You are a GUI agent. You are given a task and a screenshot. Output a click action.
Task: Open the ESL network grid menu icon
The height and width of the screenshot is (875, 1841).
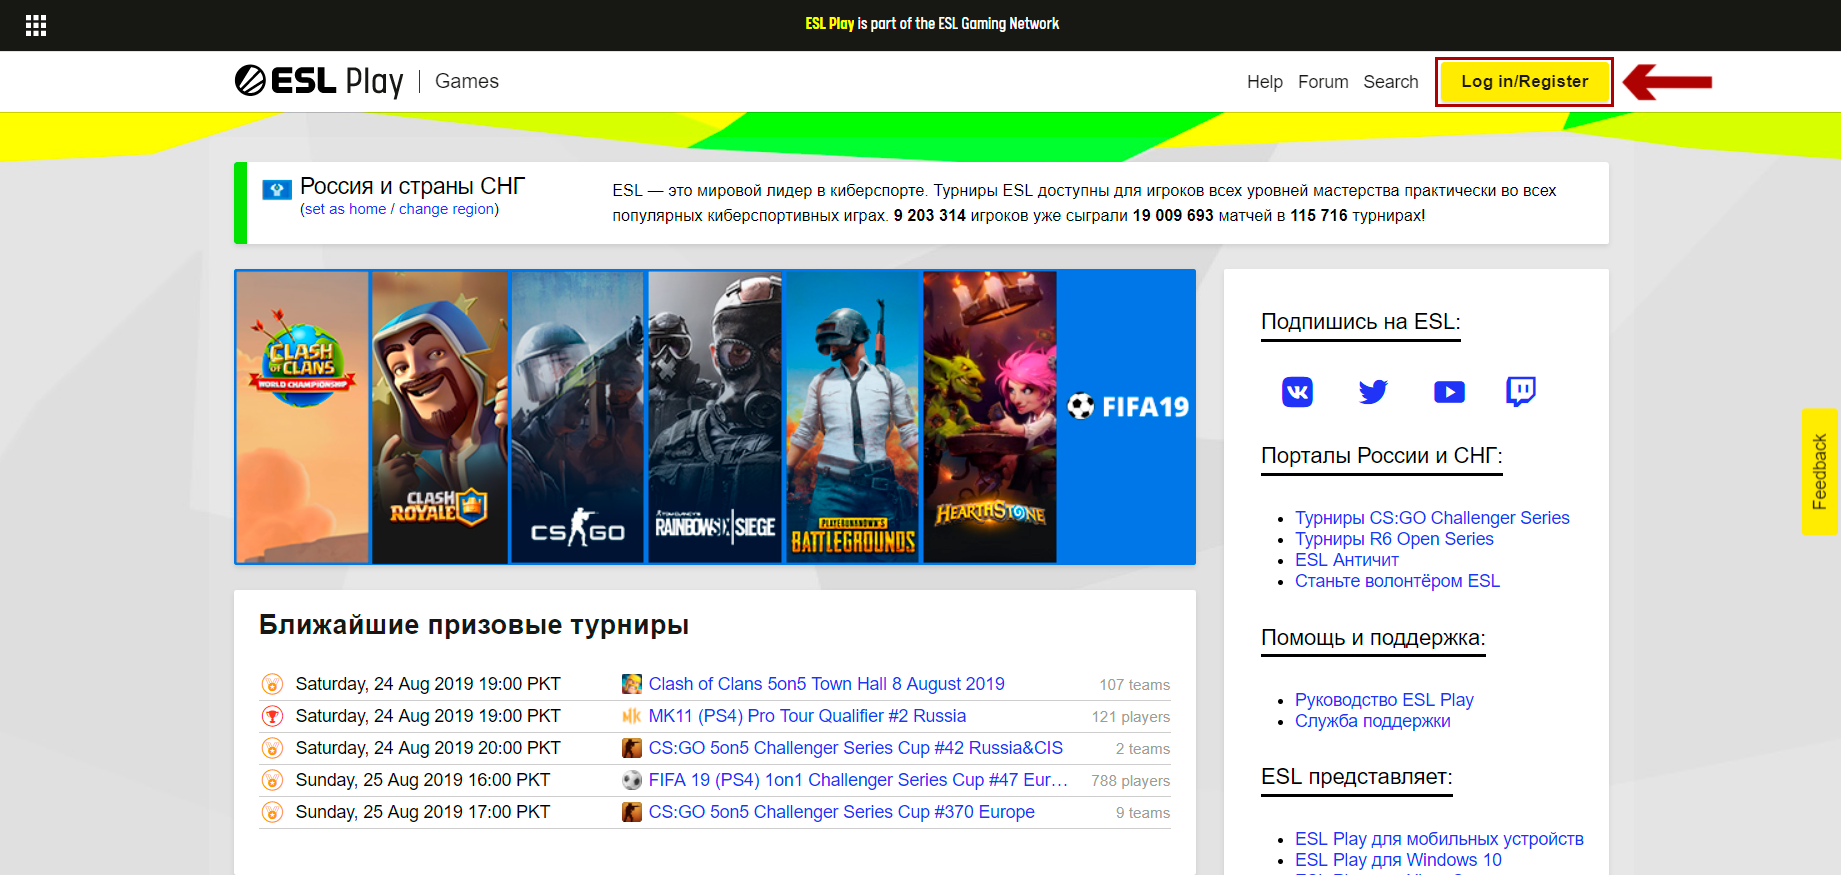pyautogui.click(x=36, y=25)
